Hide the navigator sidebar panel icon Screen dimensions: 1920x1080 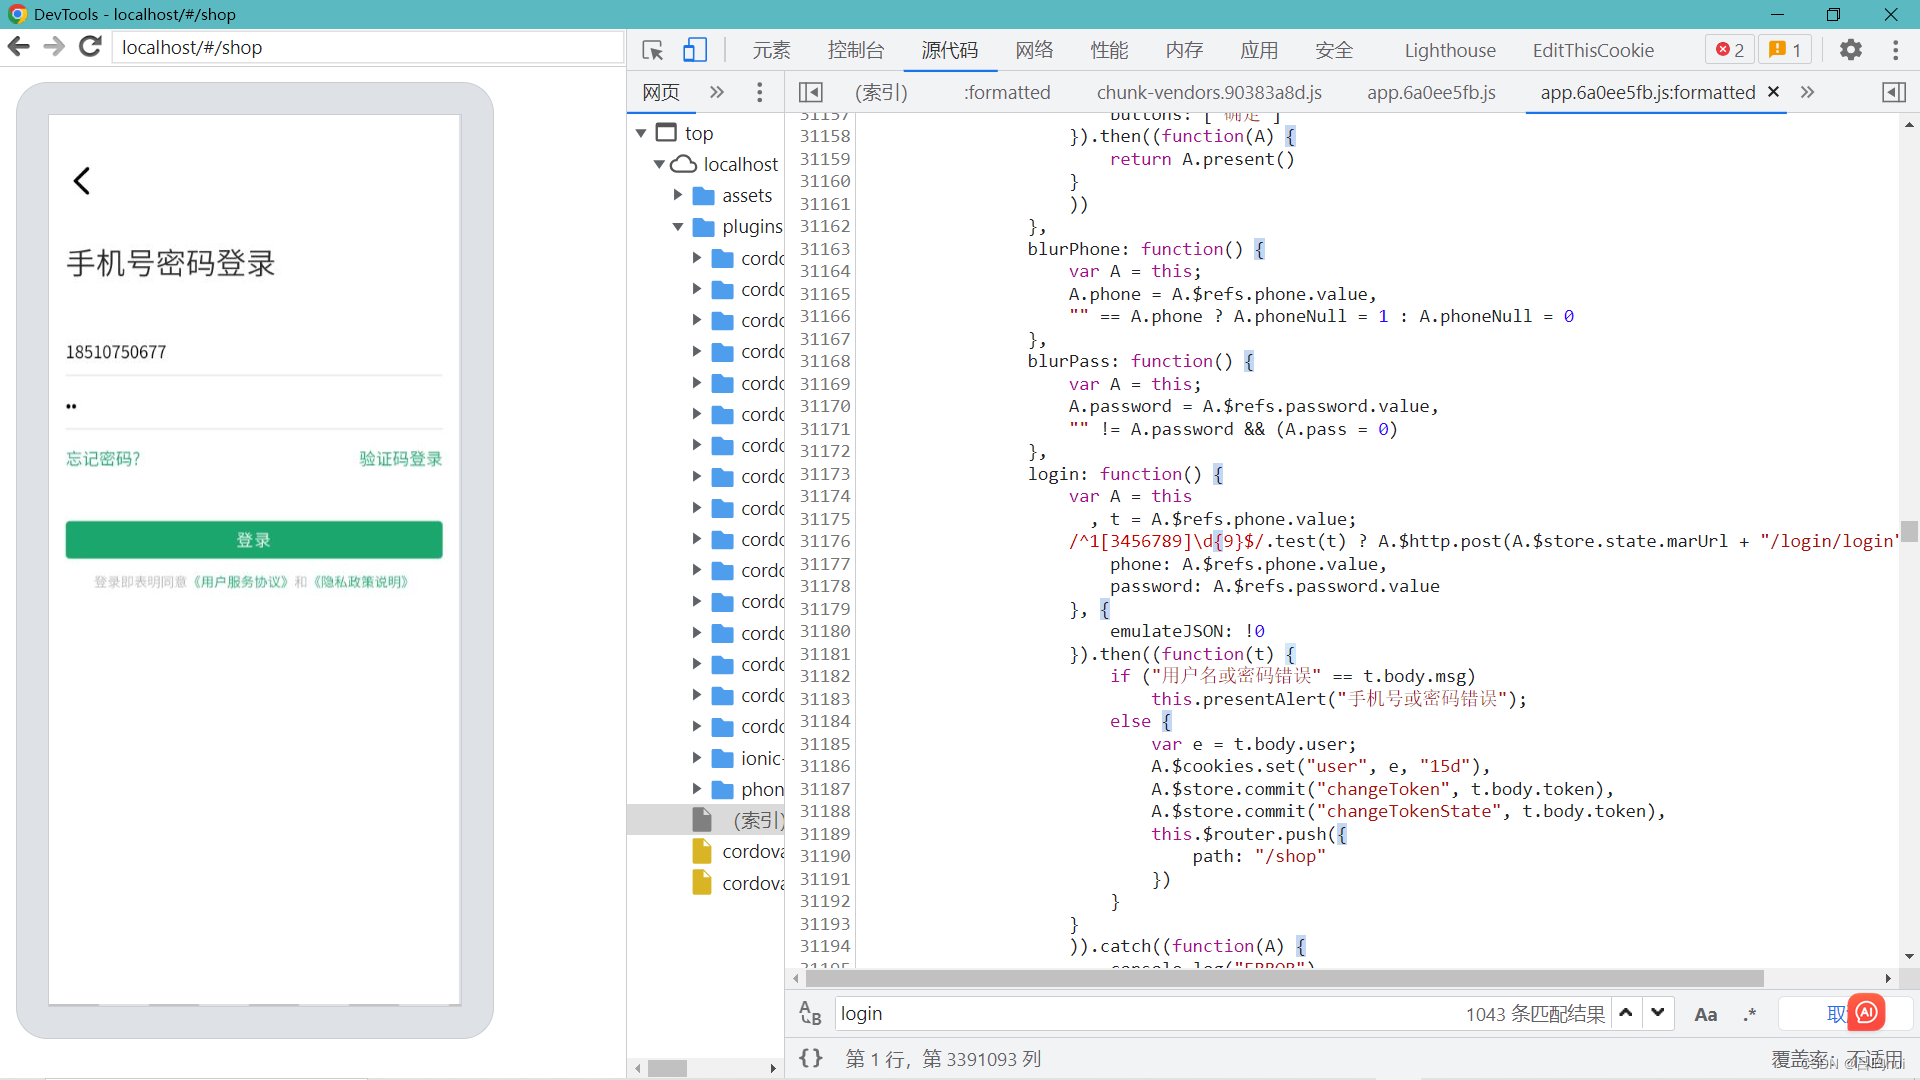click(x=811, y=92)
